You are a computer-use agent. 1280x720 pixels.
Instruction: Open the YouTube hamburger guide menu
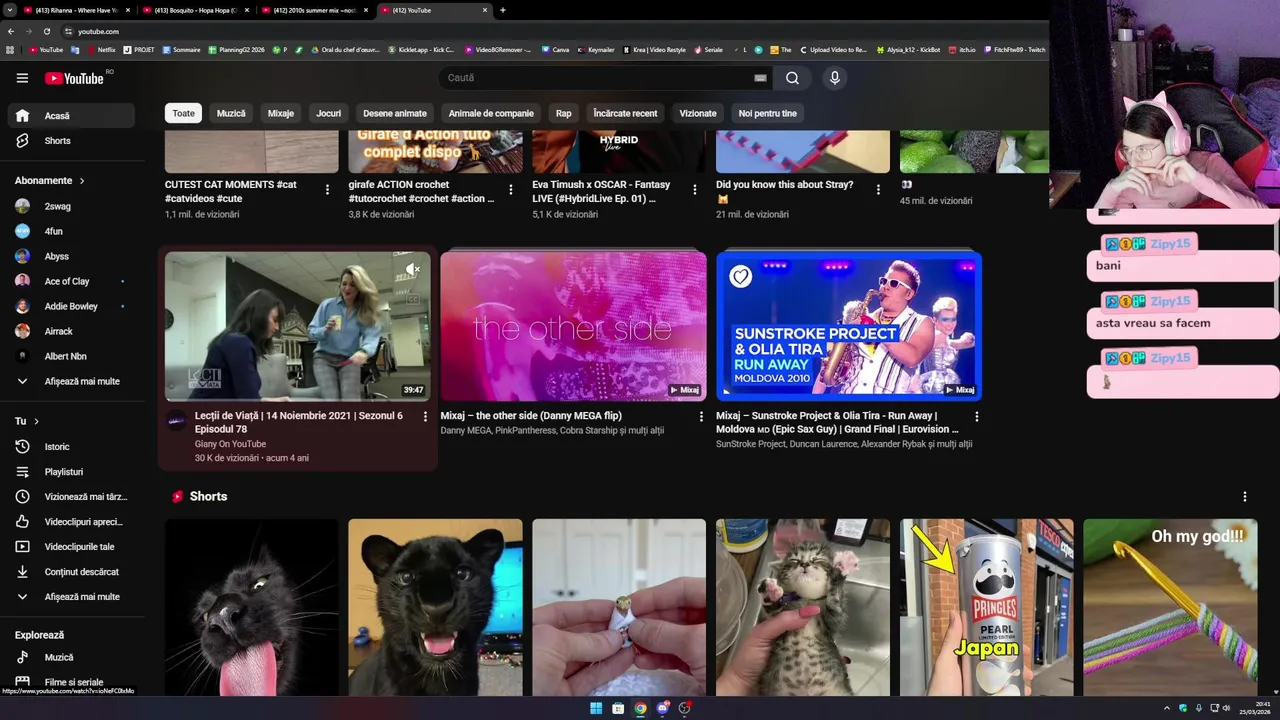tap(22, 78)
